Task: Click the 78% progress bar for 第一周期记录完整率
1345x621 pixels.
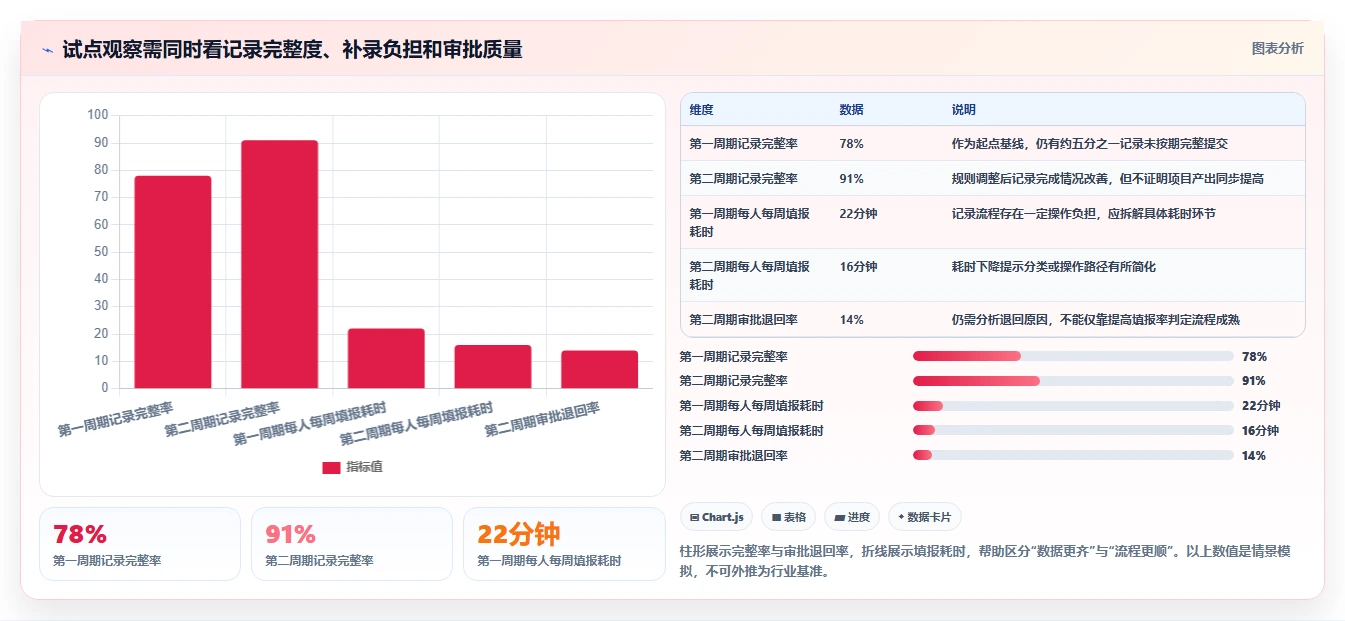Action: [1073, 356]
